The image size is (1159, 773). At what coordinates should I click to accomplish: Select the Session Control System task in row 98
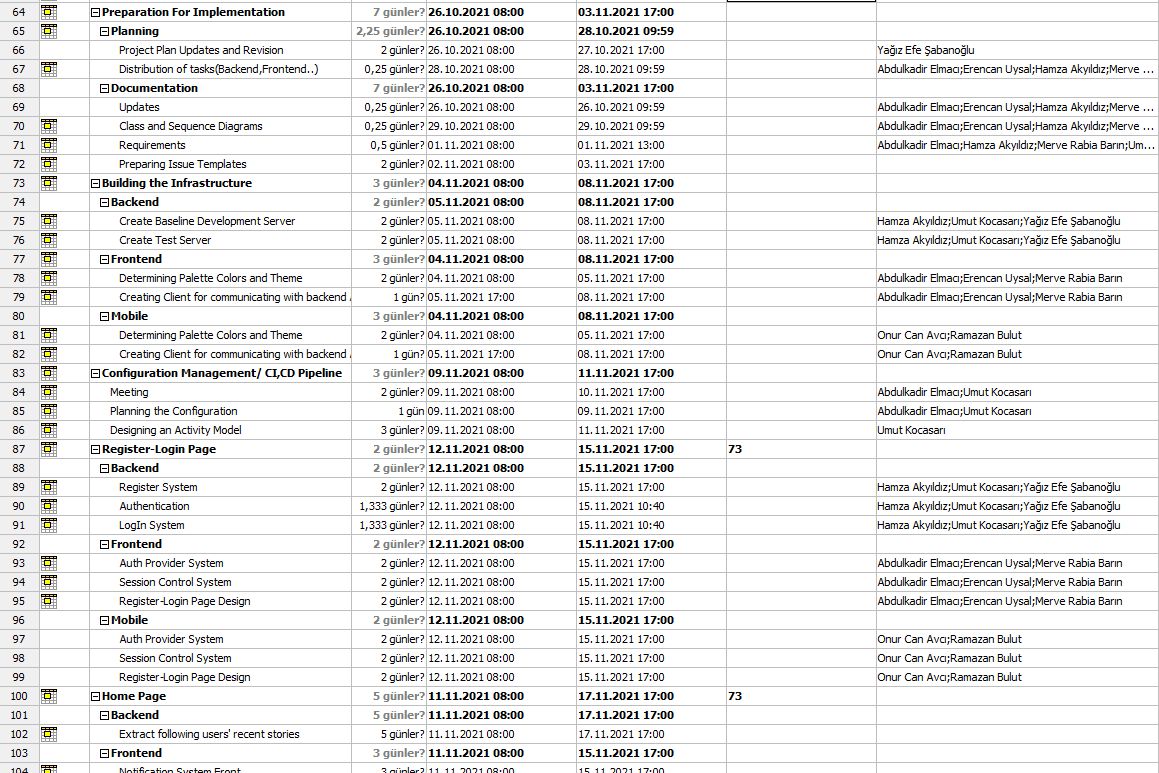pyautogui.click(x=175, y=658)
